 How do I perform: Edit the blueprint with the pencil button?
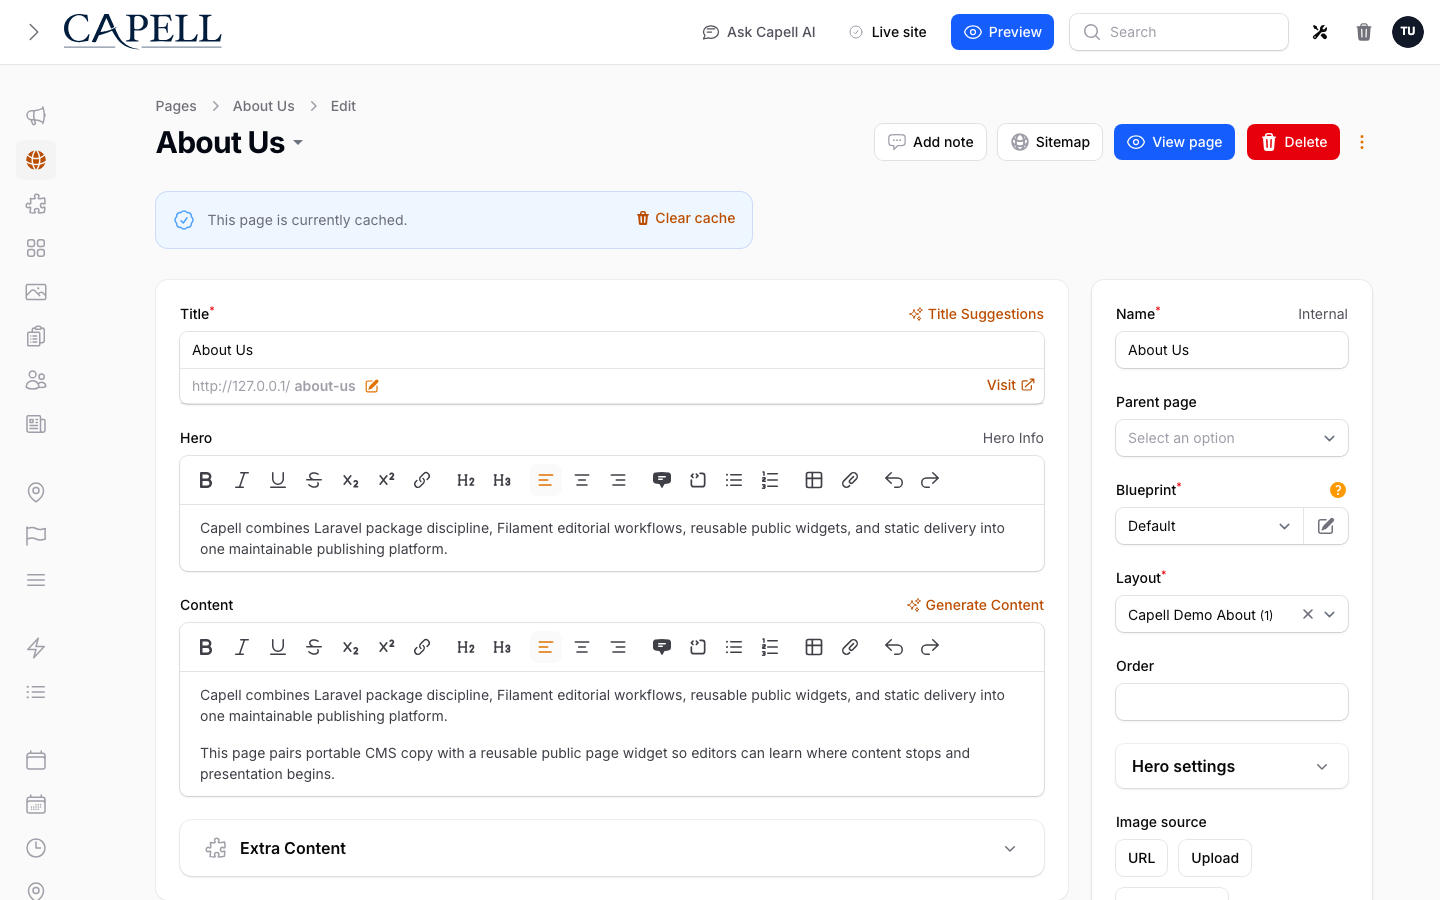coord(1326,526)
